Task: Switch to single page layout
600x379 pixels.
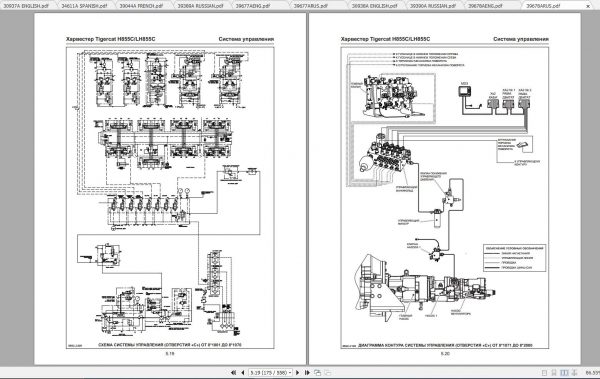Action: 545,373
